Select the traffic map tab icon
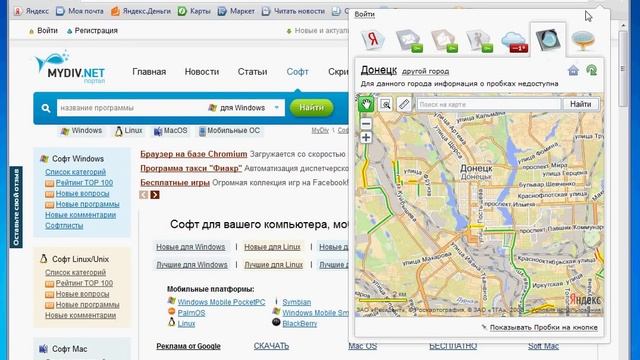640x360 pixels. 548,40
